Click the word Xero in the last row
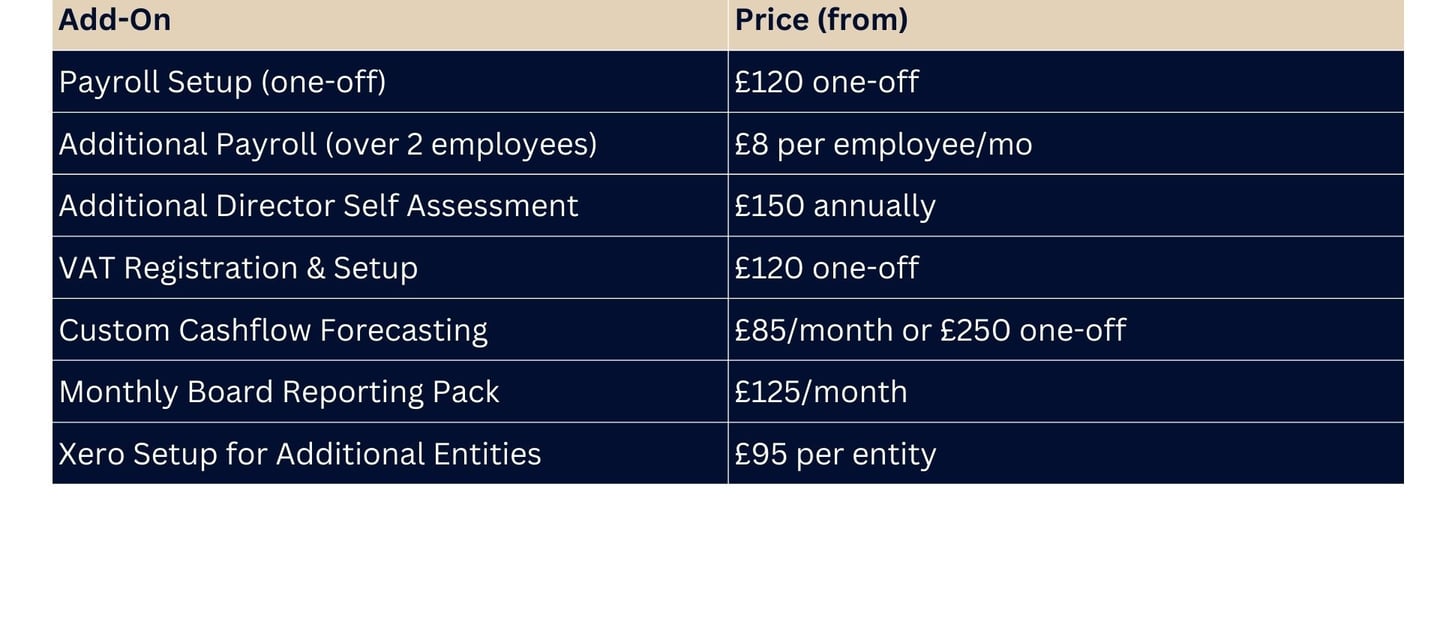 pyautogui.click(x=92, y=454)
